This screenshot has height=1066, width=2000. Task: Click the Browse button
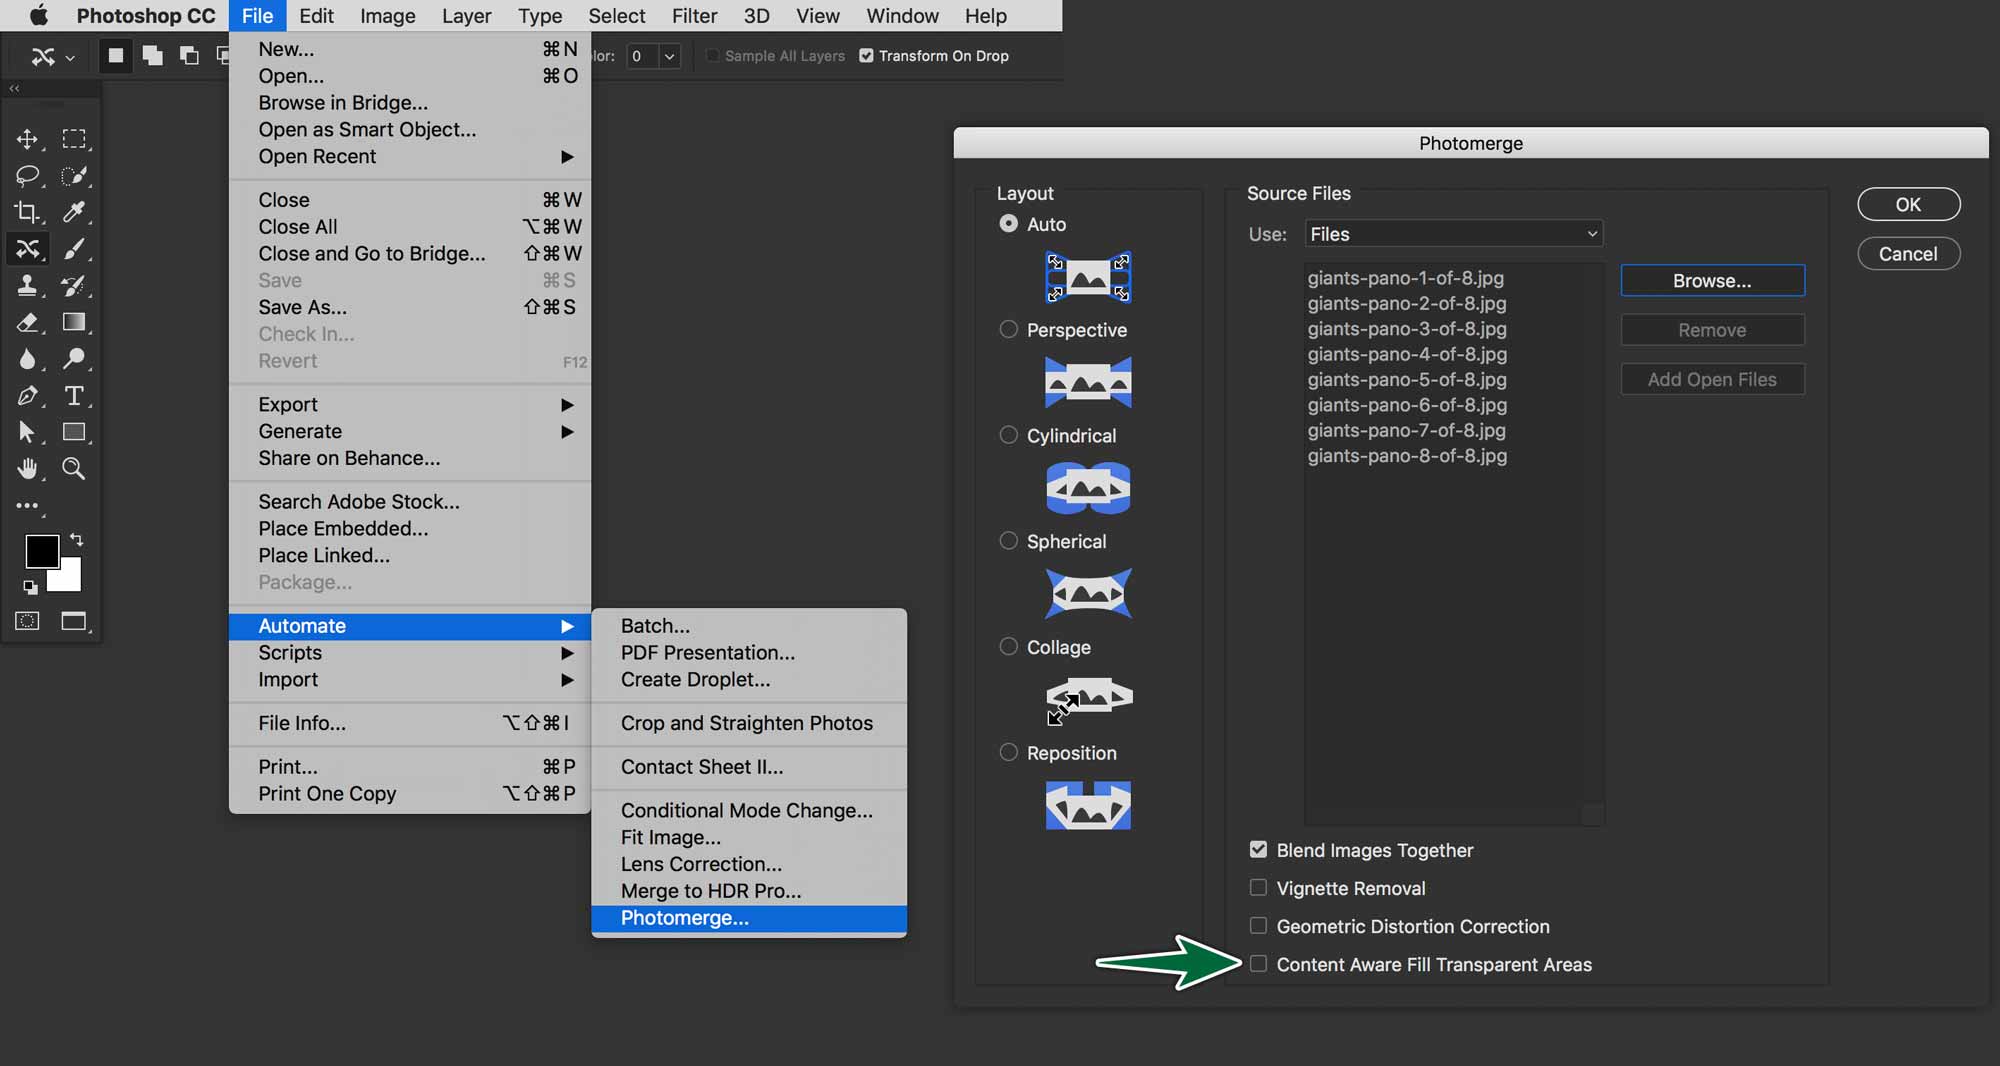[1712, 281]
